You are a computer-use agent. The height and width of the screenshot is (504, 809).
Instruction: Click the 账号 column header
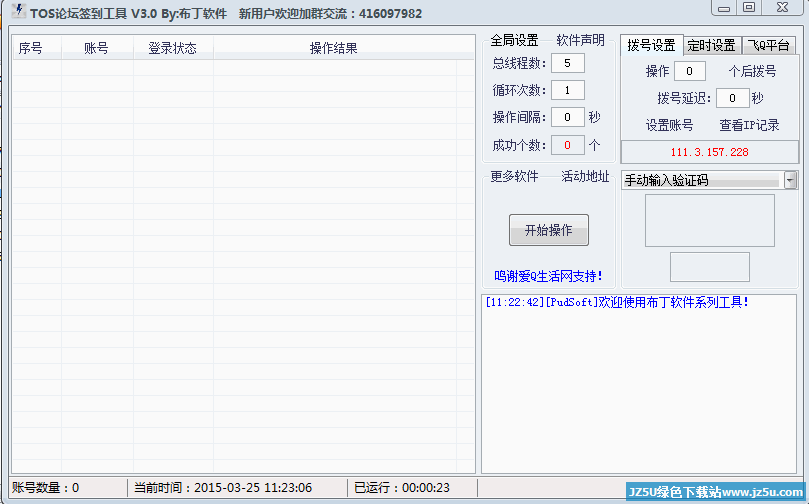click(97, 48)
